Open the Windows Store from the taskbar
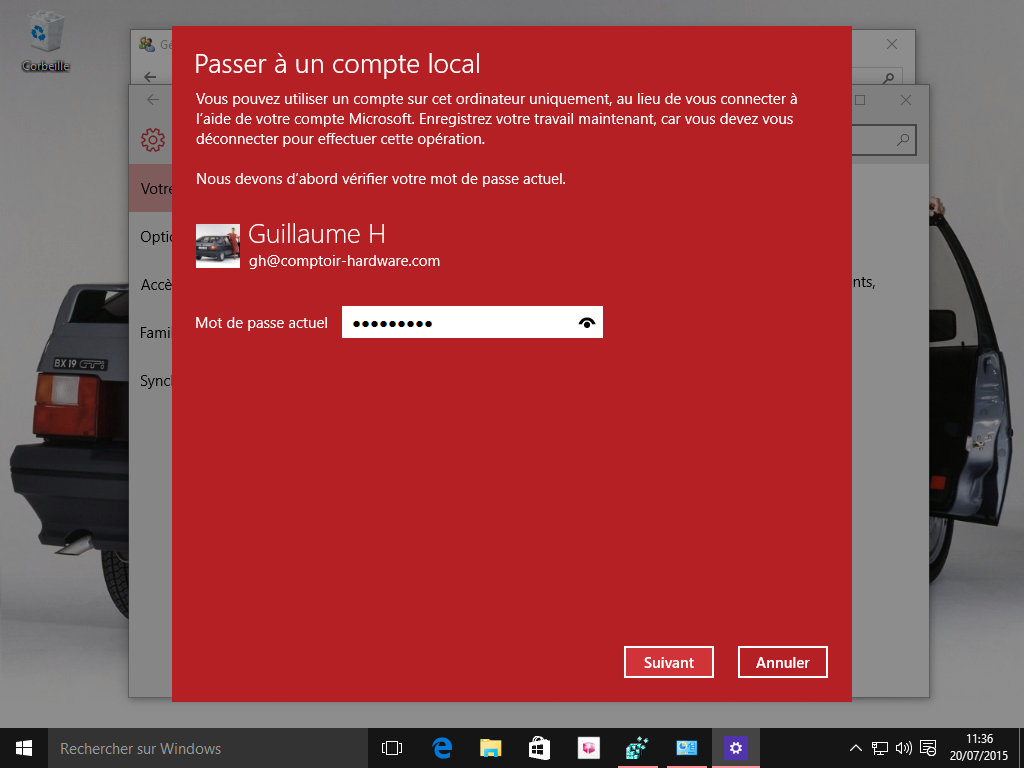The image size is (1024, 768). click(x=538, y=747)
